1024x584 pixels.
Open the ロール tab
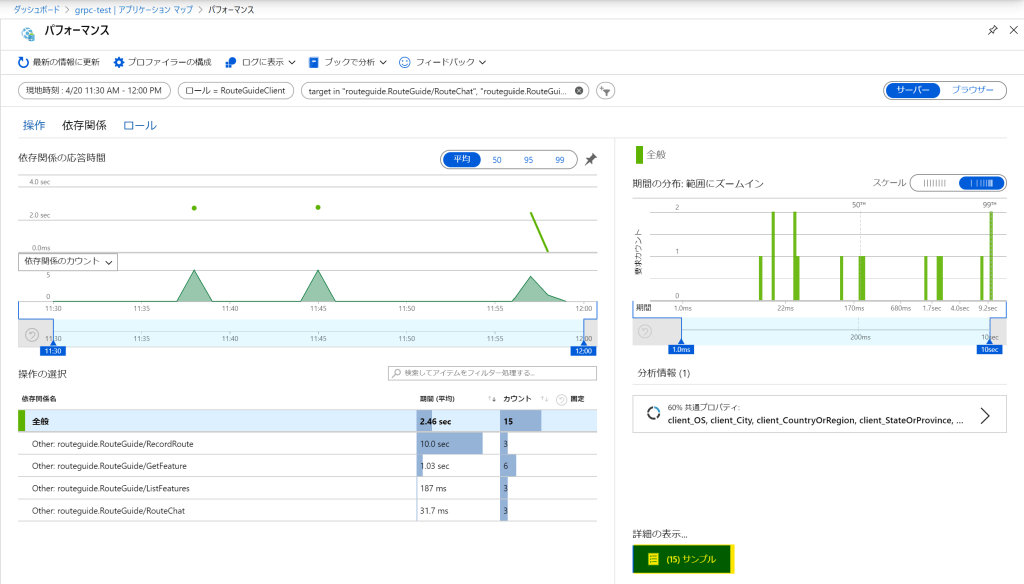(140, 126)
